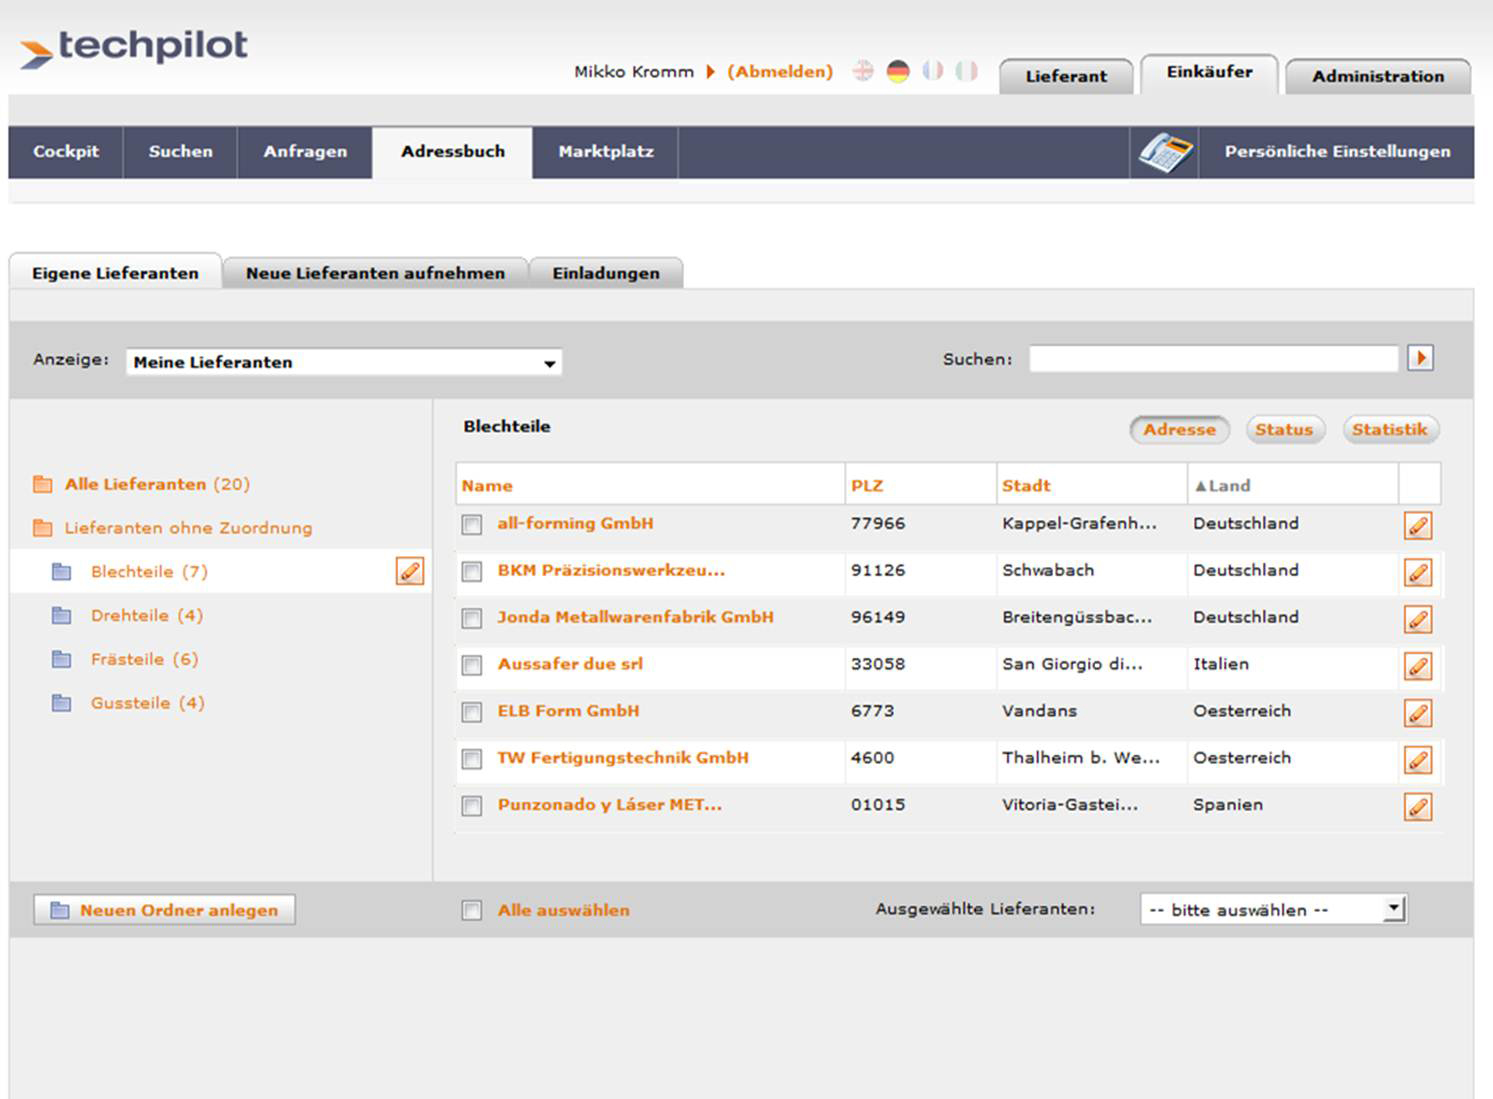
Task: Open the Aussafer due srl link
Action: pyautogui.click(x=570, y=664)
